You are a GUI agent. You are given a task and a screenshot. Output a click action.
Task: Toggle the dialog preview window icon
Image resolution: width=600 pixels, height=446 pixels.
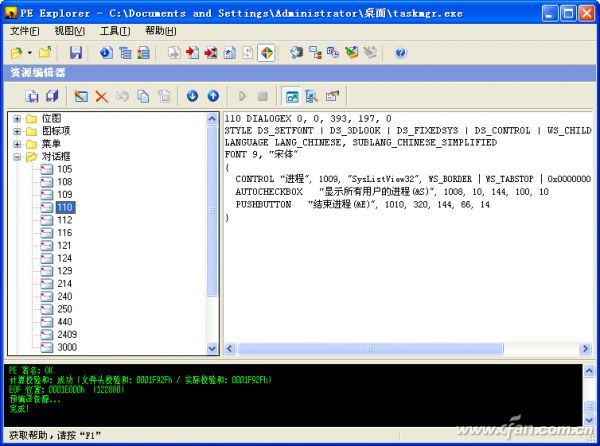tap(292, 96)
